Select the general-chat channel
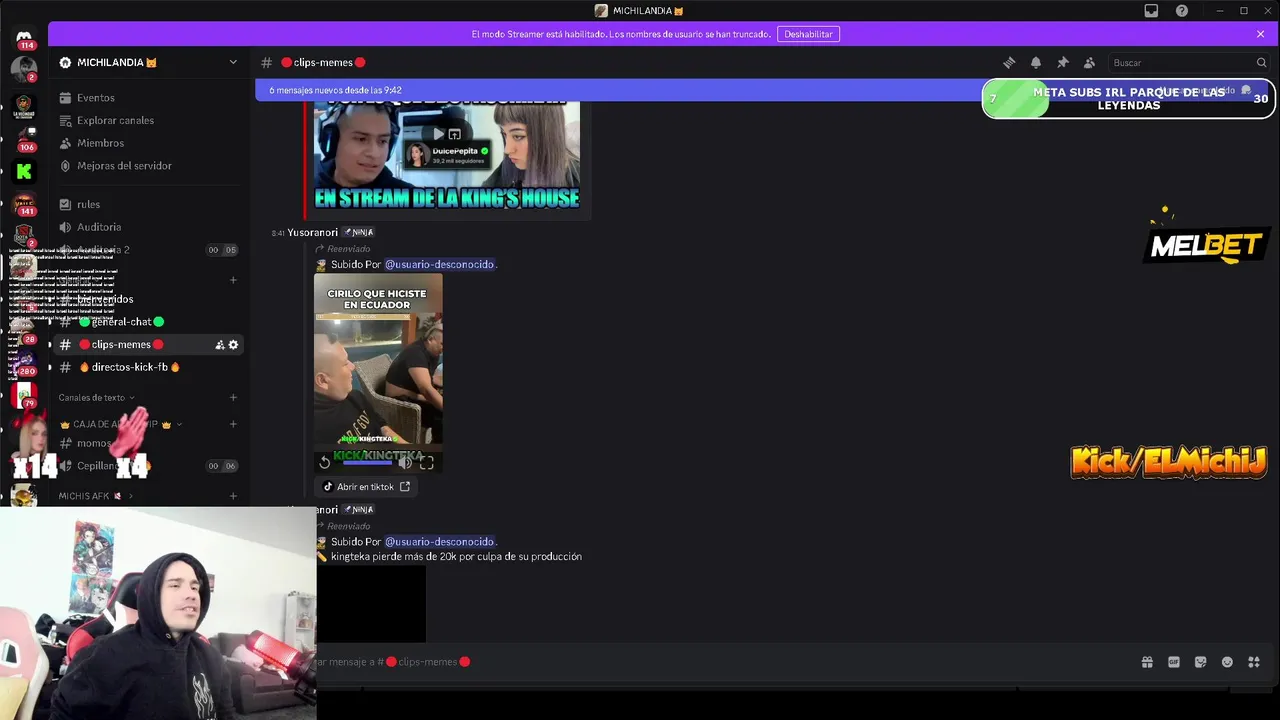Viewport: 1280px width, 720px height. point(121,322)
